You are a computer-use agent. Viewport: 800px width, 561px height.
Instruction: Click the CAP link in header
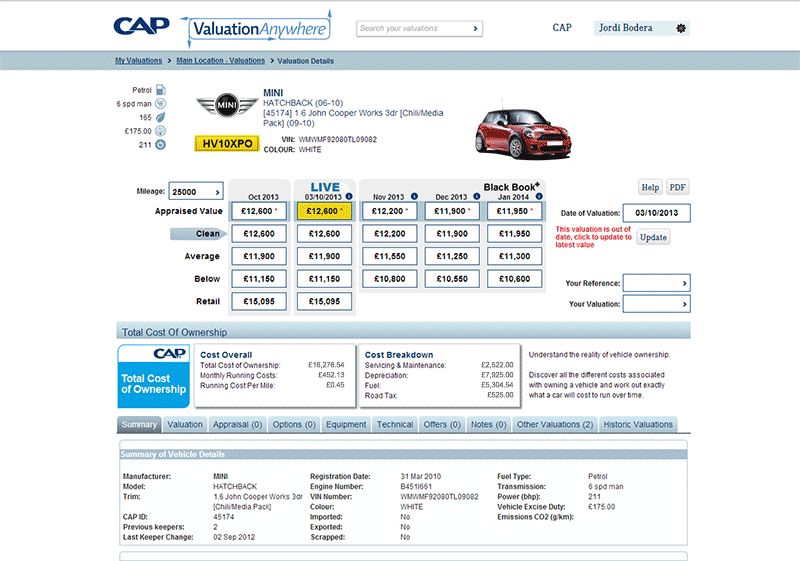[x=562, y=28]
